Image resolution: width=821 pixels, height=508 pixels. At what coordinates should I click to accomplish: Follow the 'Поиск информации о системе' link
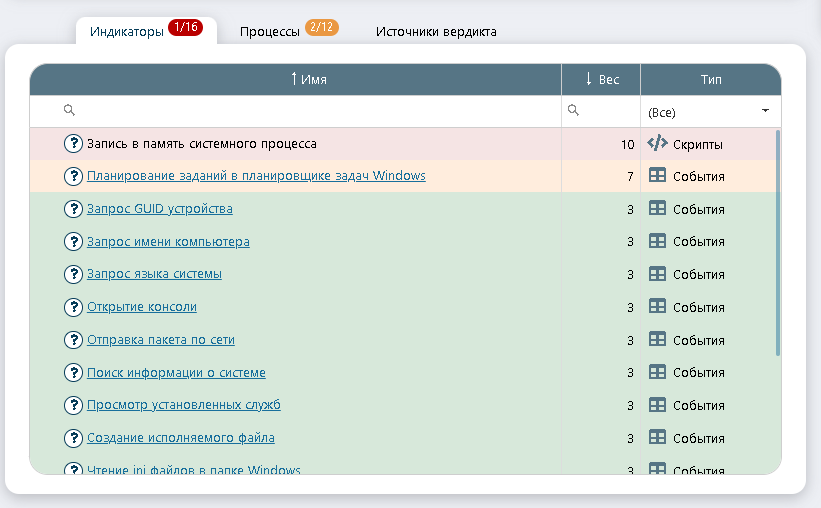176,373
